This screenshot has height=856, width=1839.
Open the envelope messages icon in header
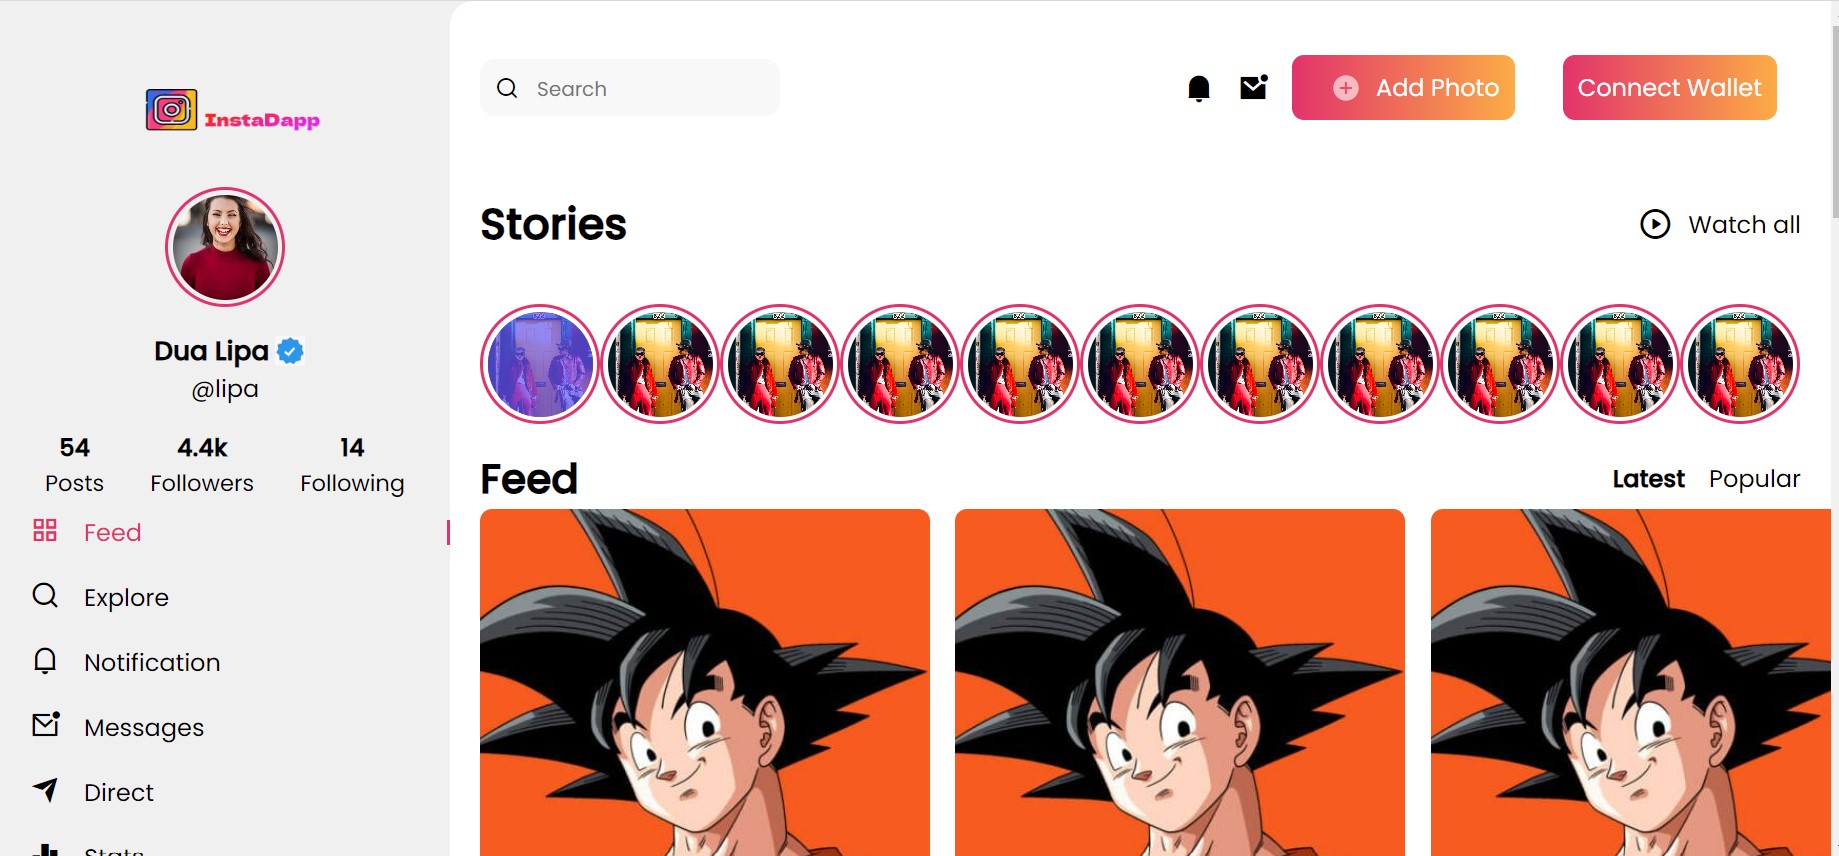(1254, 87)
